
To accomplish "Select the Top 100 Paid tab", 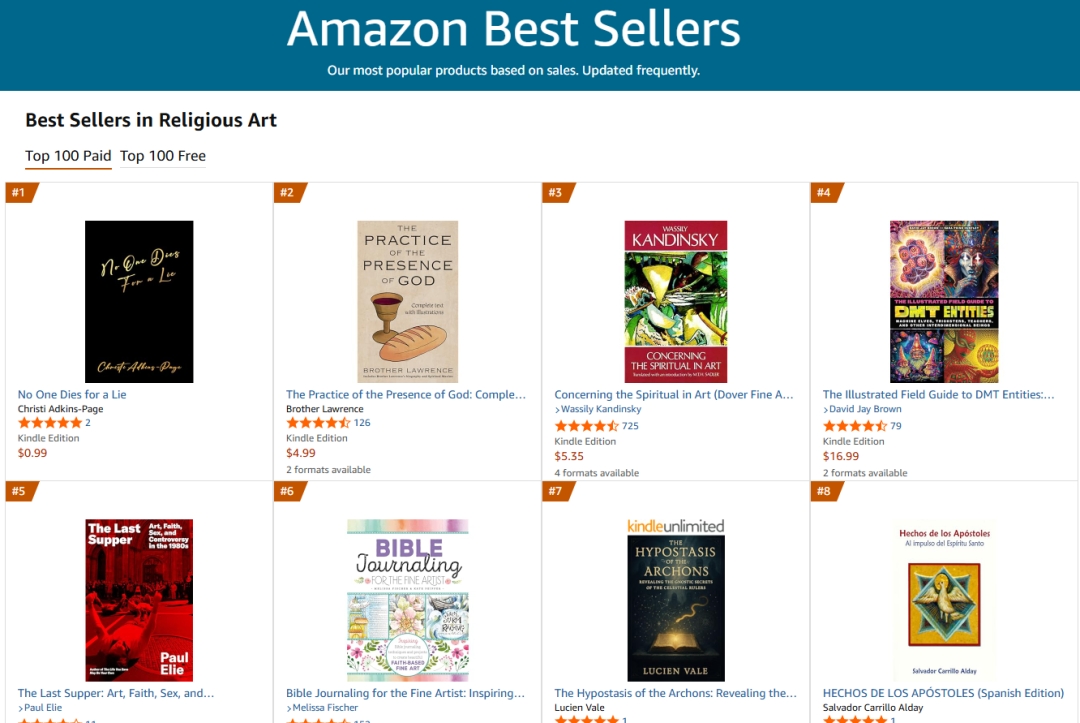I will coord(68,156).
